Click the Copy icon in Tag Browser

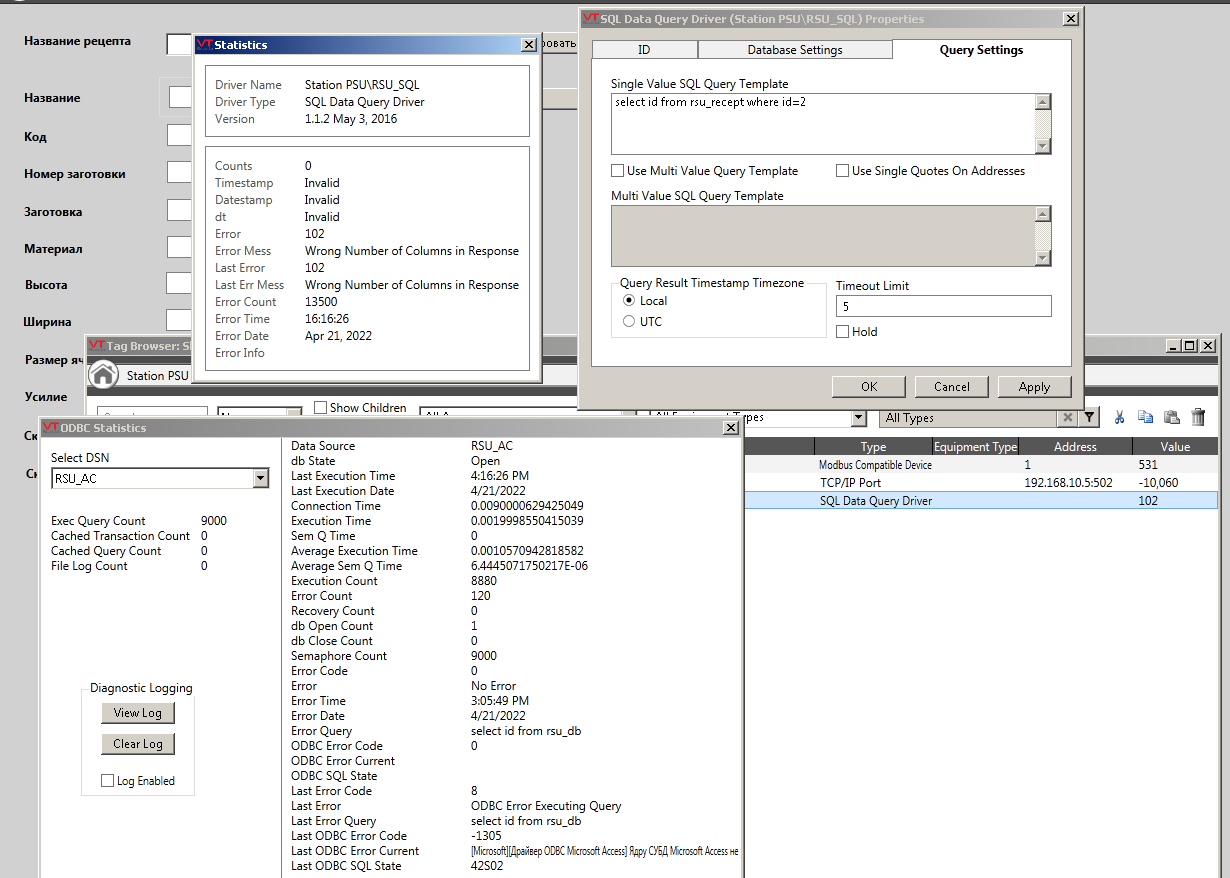coord(1146,418)
